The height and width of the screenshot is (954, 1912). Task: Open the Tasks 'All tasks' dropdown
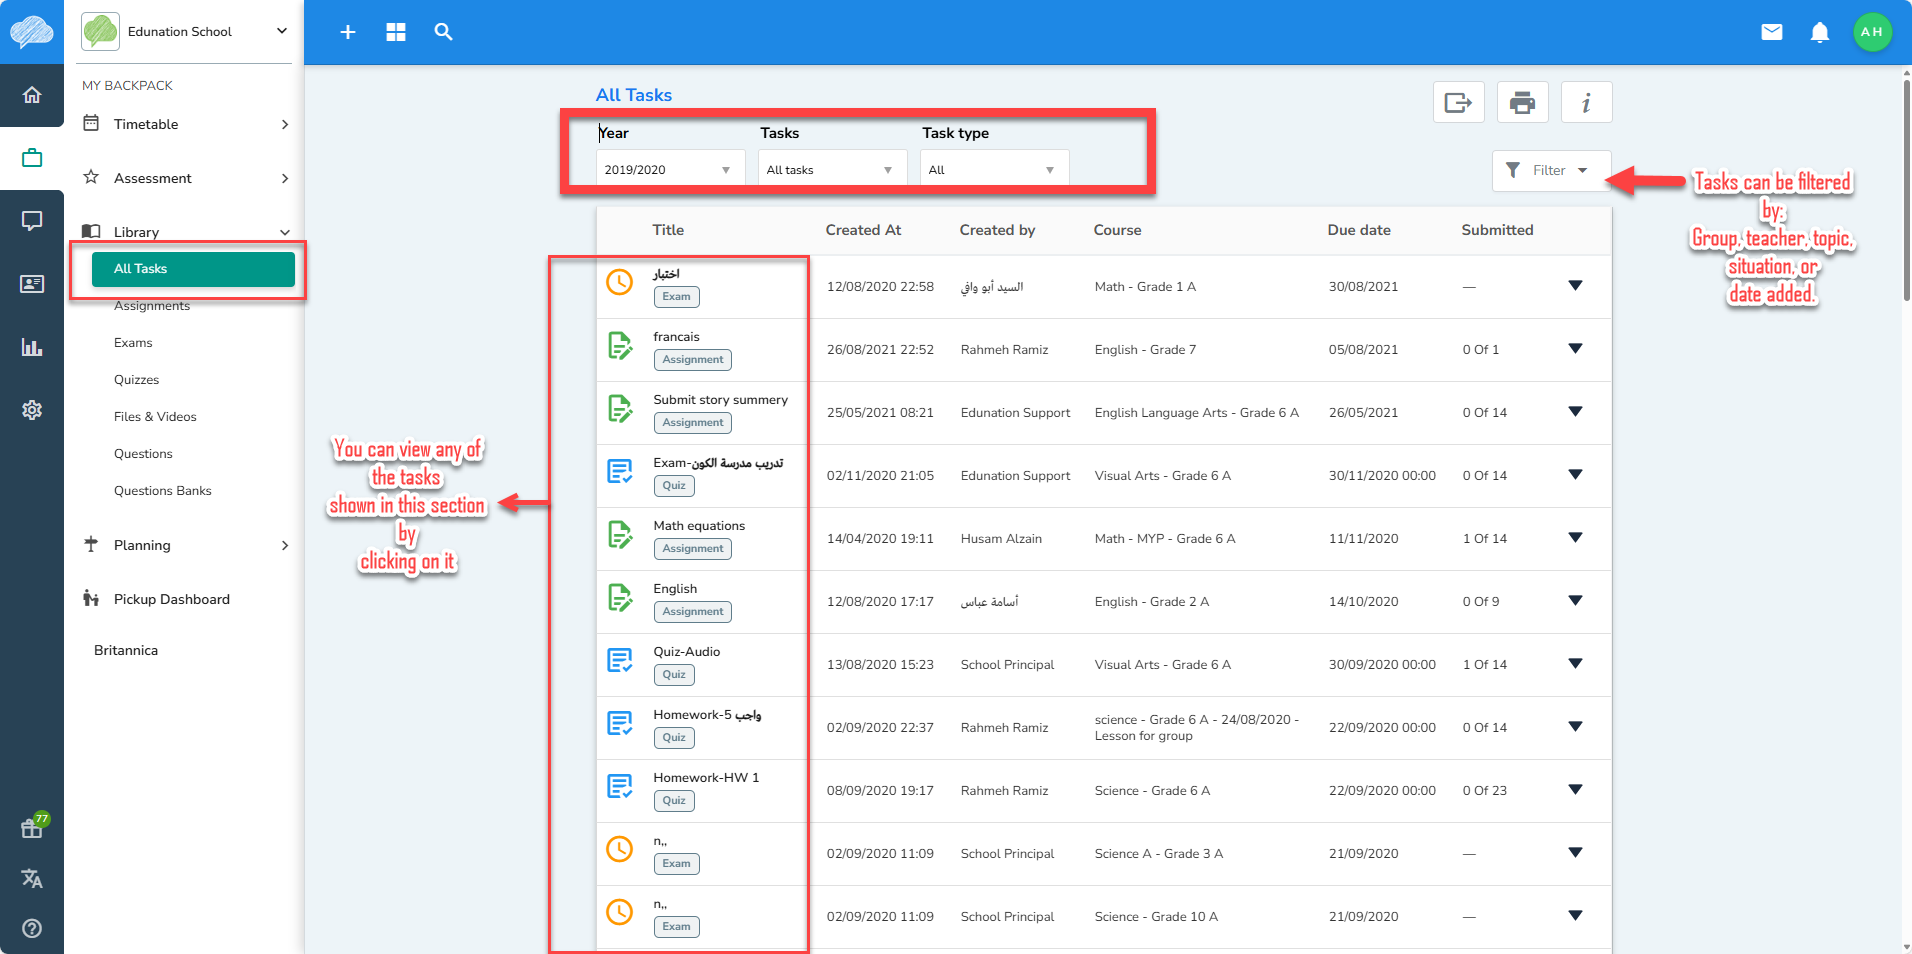832,169
